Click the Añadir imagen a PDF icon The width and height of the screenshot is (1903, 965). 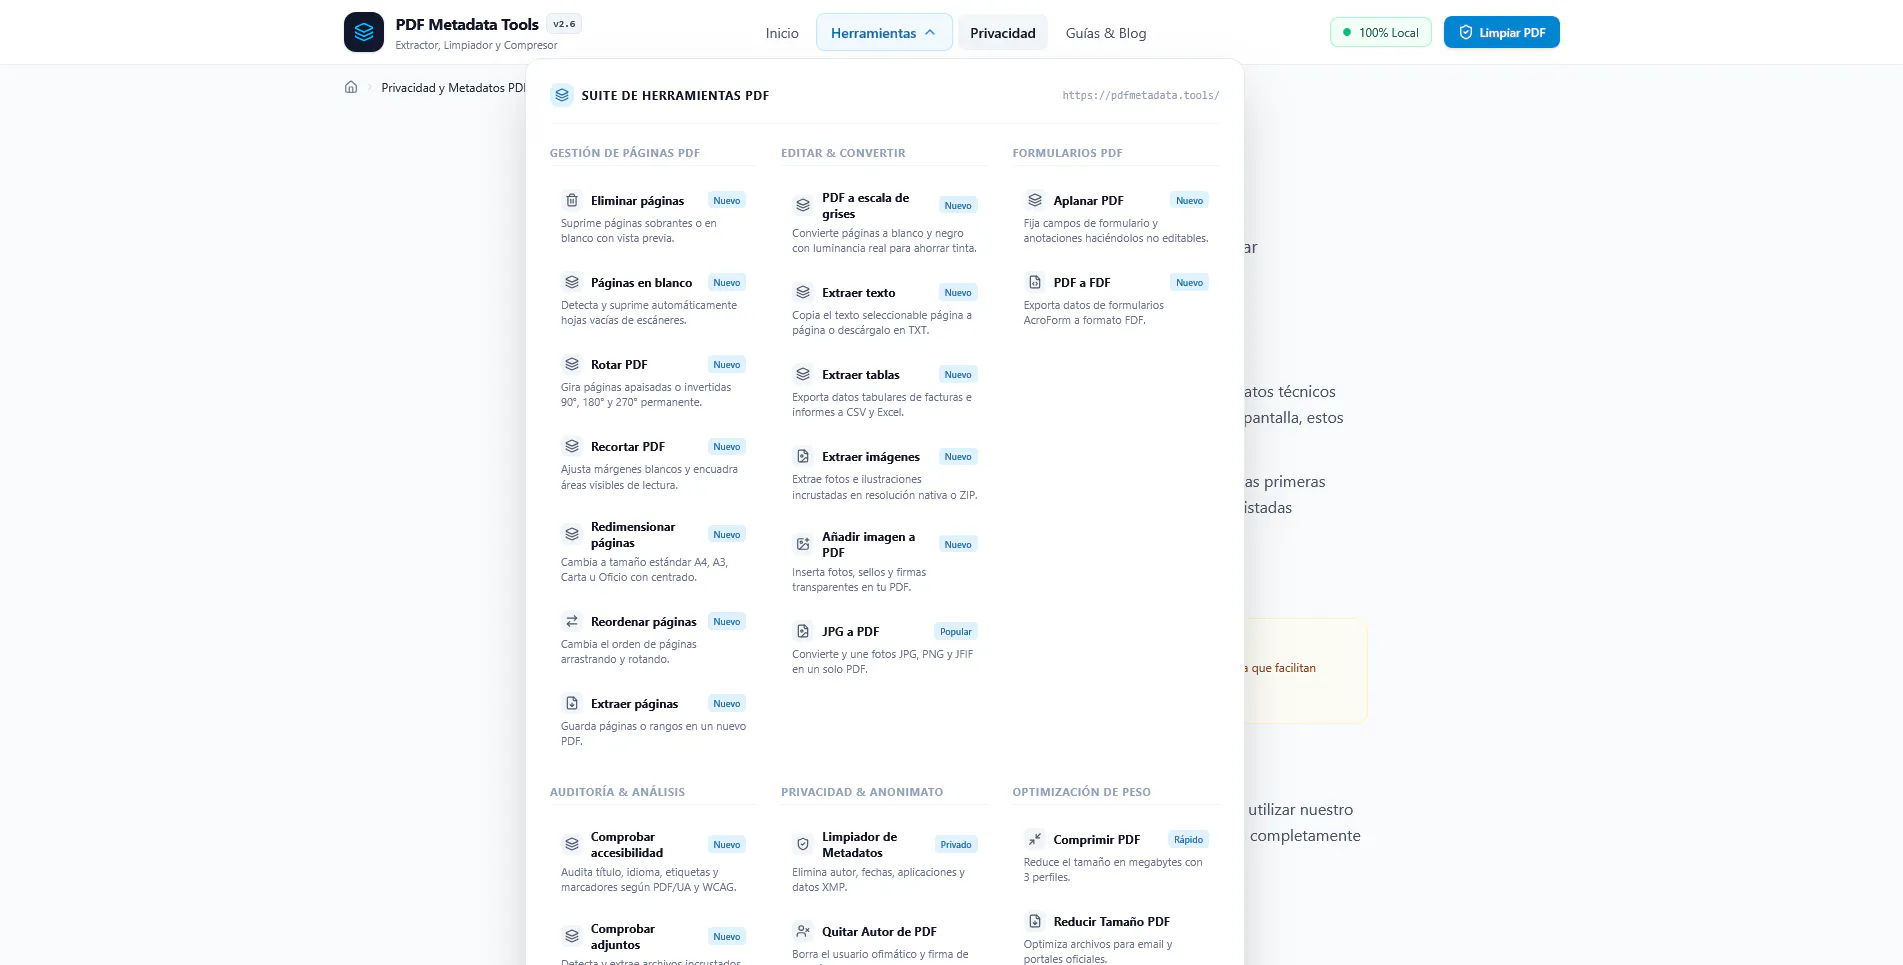[x=803, y=544]
